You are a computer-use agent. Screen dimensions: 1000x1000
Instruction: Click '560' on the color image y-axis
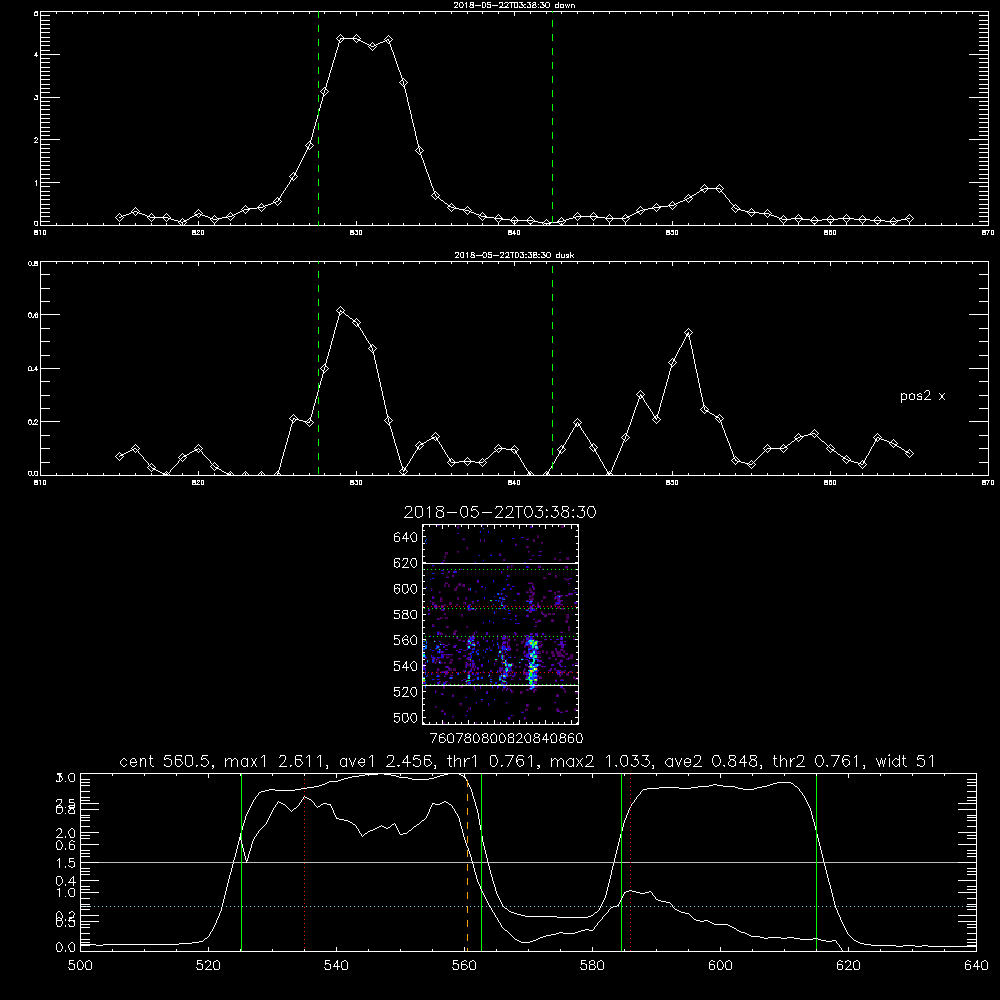point(406,640)
